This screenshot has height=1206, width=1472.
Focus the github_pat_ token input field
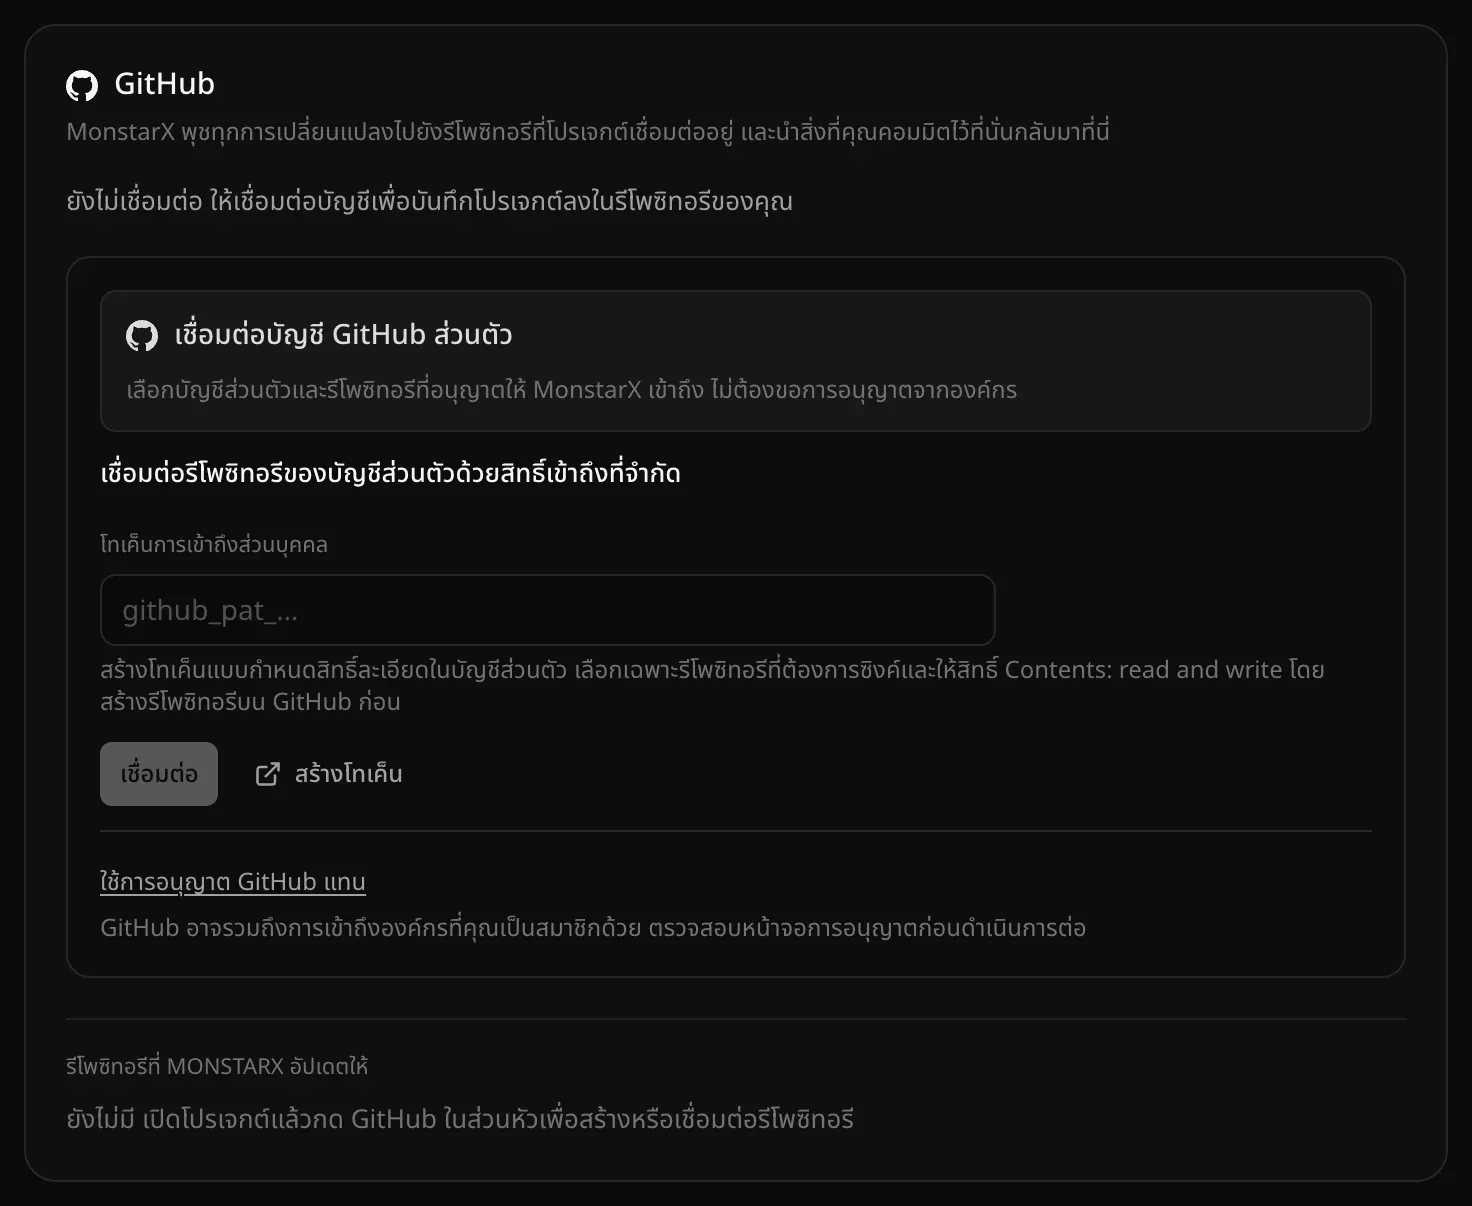[548, 610]
